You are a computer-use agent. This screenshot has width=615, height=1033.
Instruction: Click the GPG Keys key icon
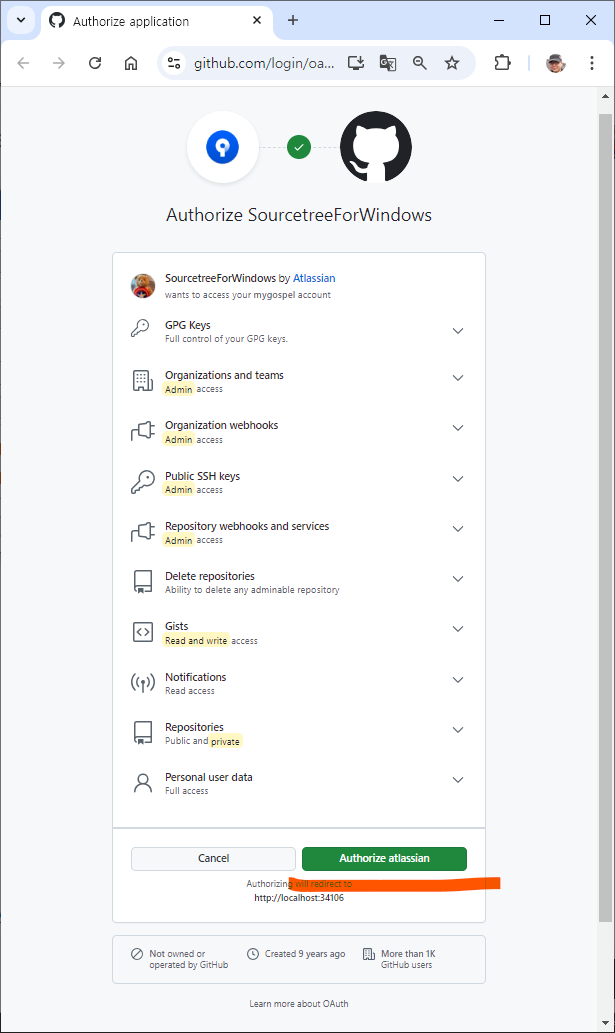tap(140, 328)
